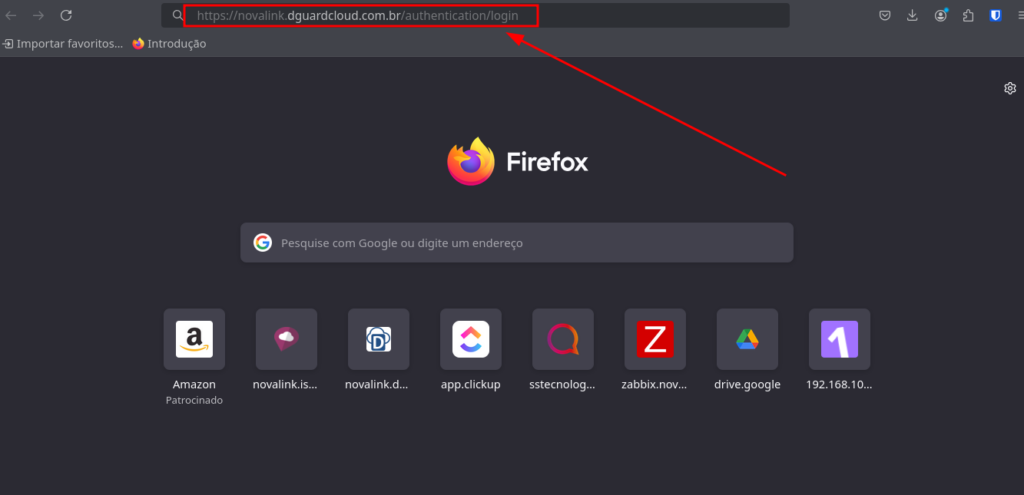Open the zabbix.nov... shortcut tile
Screen dimensions: 1024x495
655,340
